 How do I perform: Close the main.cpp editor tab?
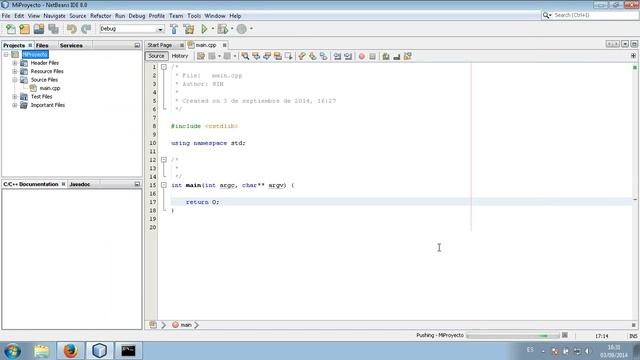point(224,45)
